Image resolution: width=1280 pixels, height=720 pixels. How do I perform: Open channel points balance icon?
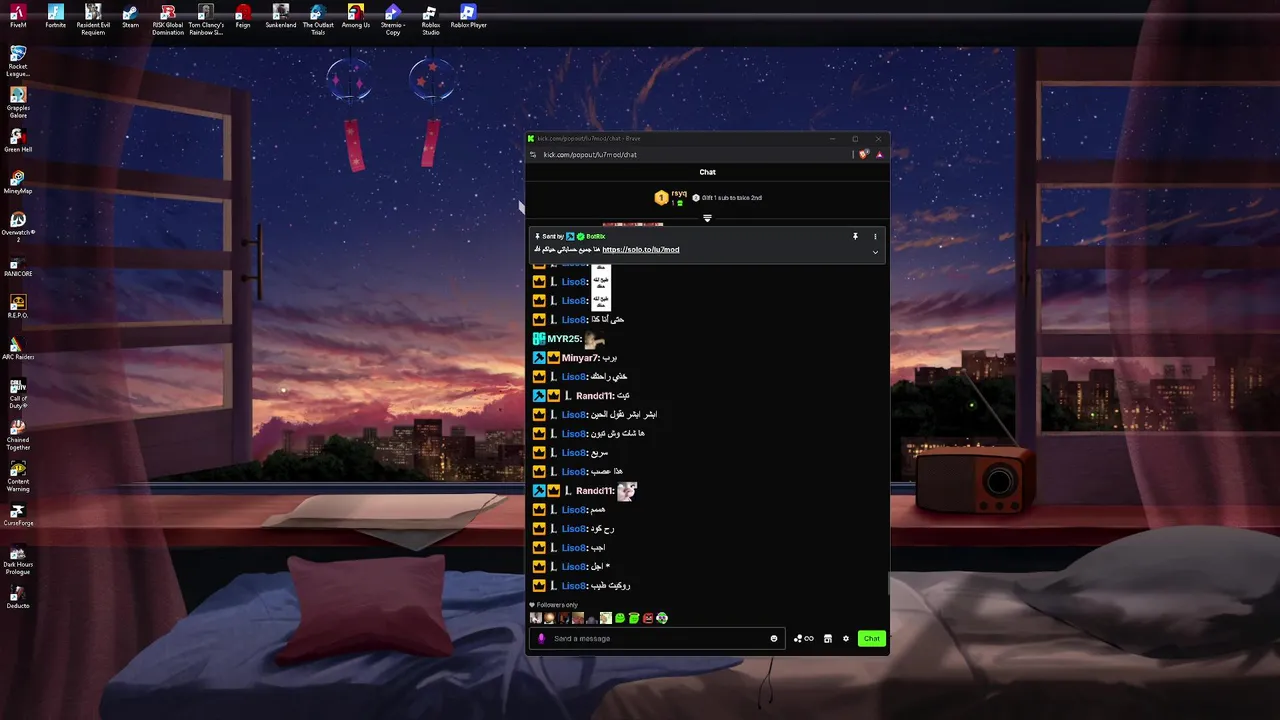[804, 638]
